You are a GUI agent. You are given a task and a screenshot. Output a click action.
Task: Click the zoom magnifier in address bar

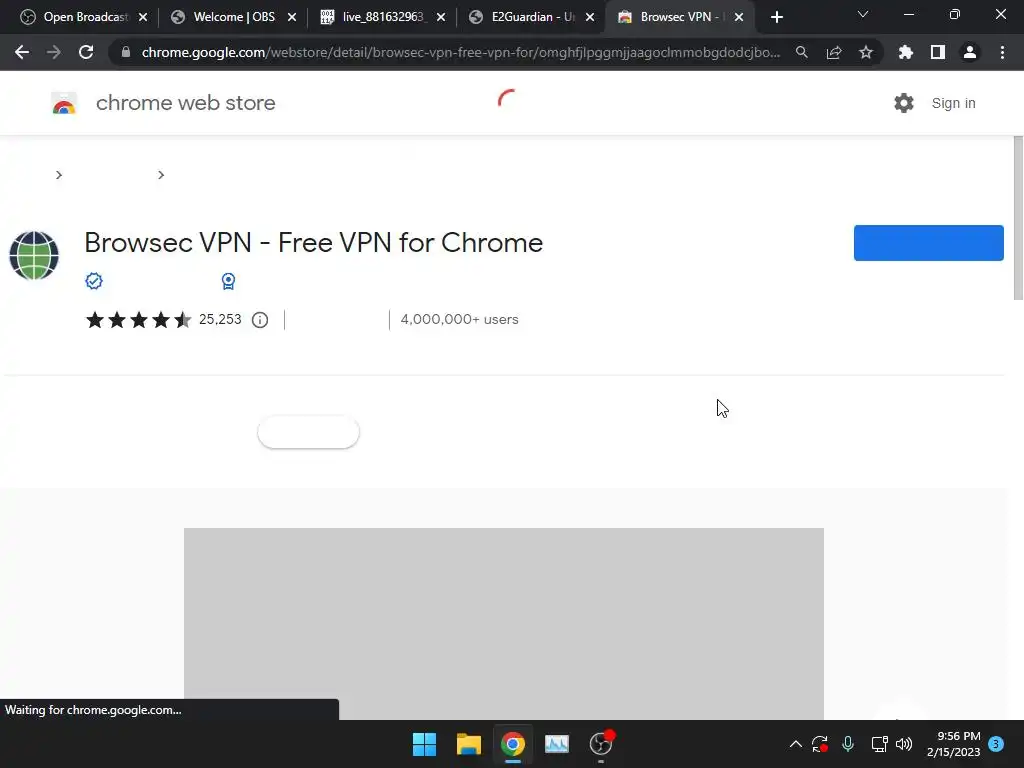tap(802, 52)
